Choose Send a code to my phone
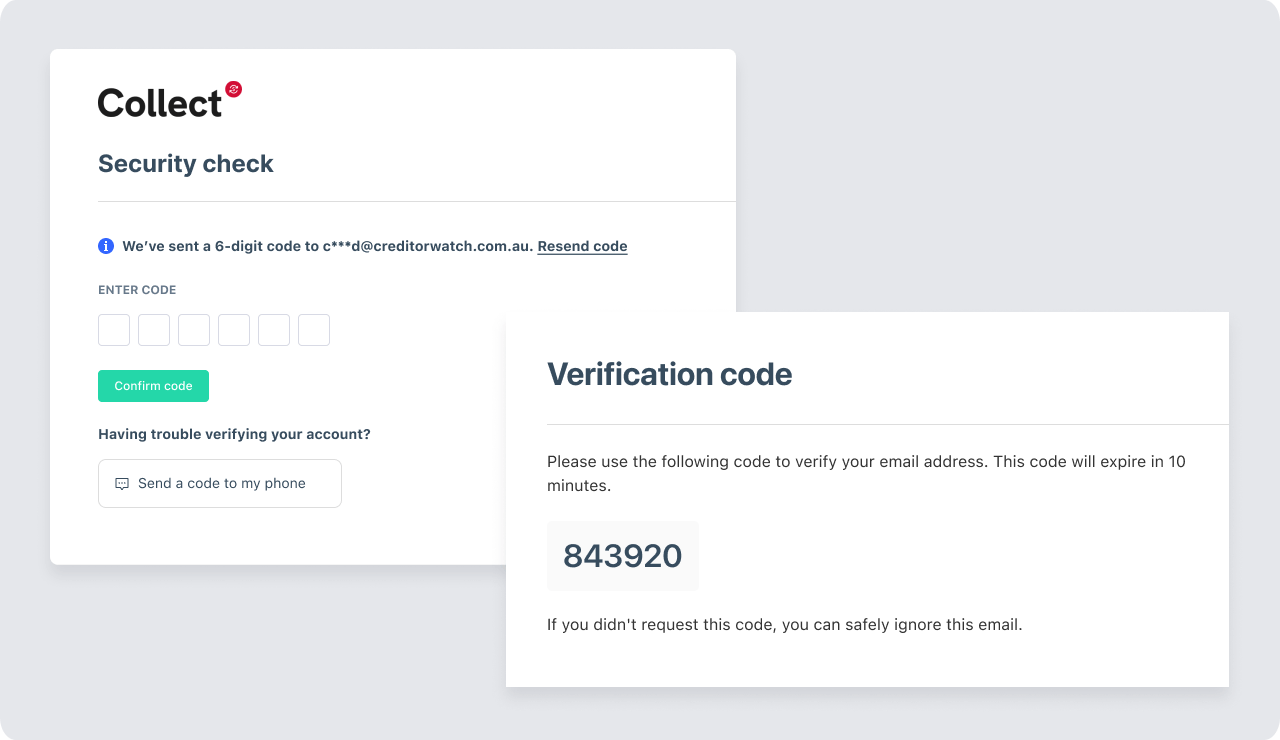The width and height of the screenshot is (1280, 740). tap(219, 483)
